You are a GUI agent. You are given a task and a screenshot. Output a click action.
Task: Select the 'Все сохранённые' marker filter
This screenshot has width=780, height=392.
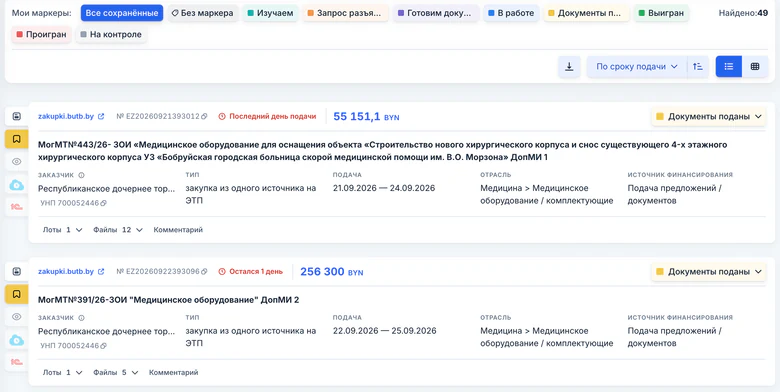pos(122,13)
